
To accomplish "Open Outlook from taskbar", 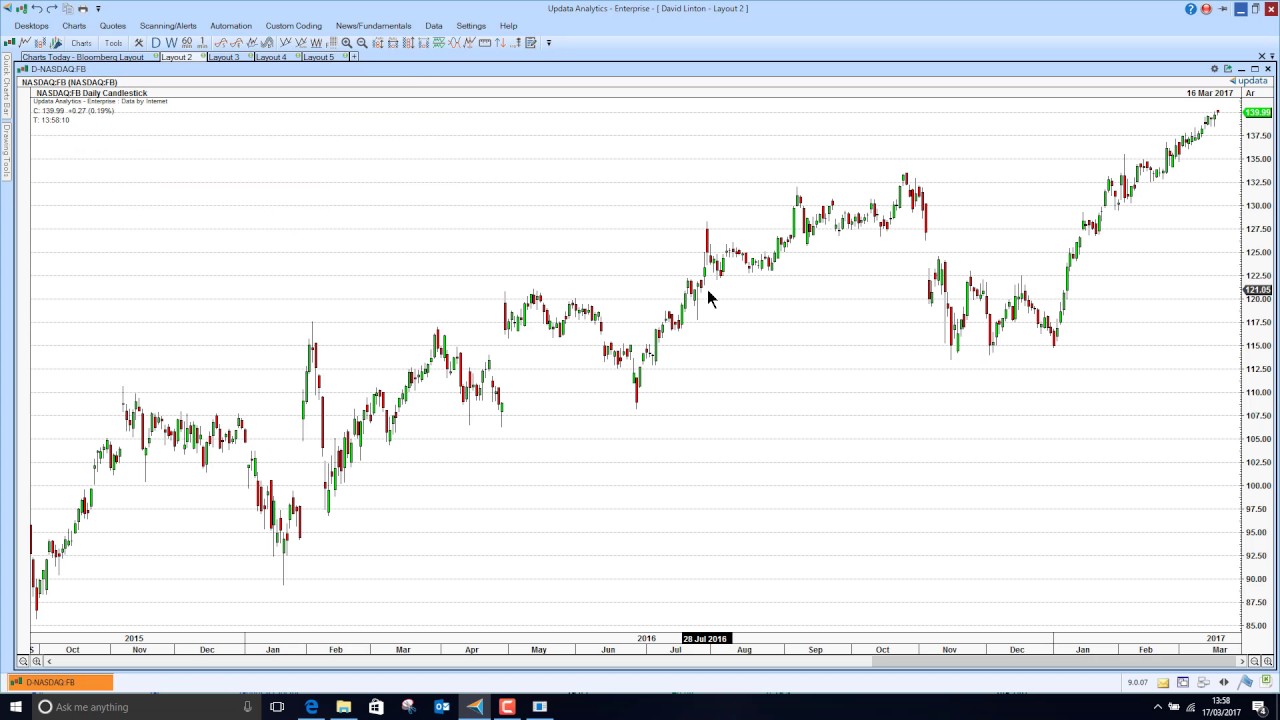I will pyautogui.click(x=441, y=707).
